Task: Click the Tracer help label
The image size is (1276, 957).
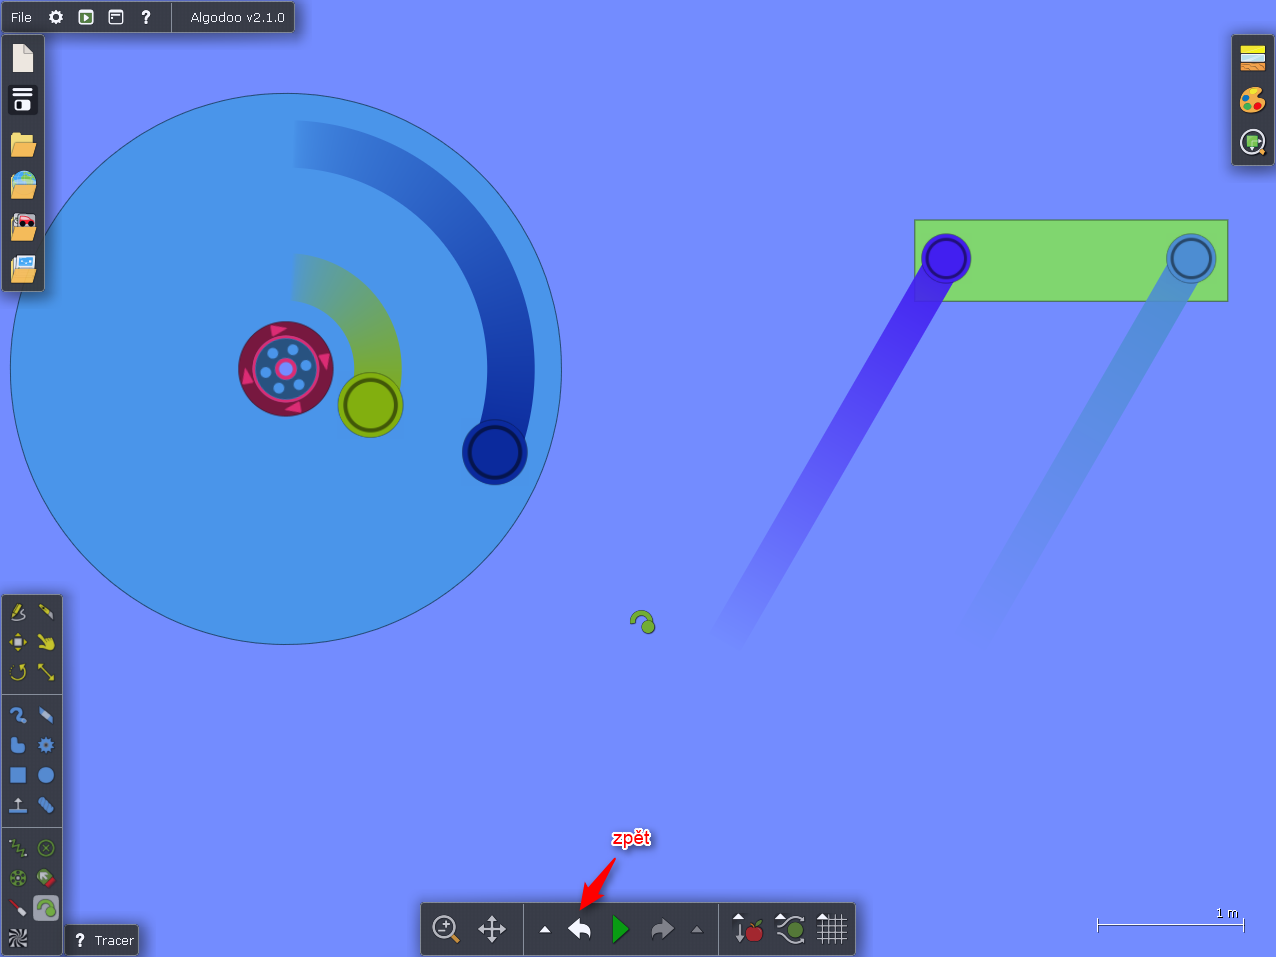Action: tap(103, 940)
